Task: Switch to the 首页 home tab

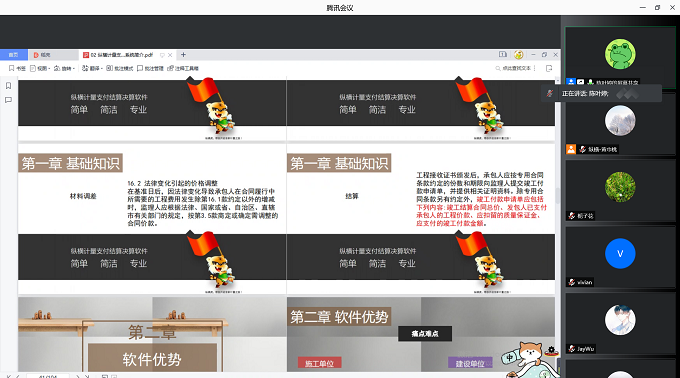Action: pos(14,55)
